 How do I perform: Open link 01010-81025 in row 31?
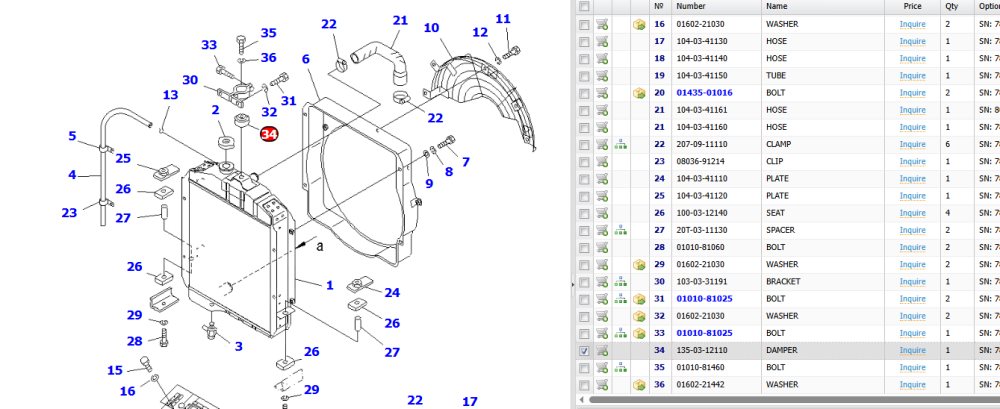(704, 299)
